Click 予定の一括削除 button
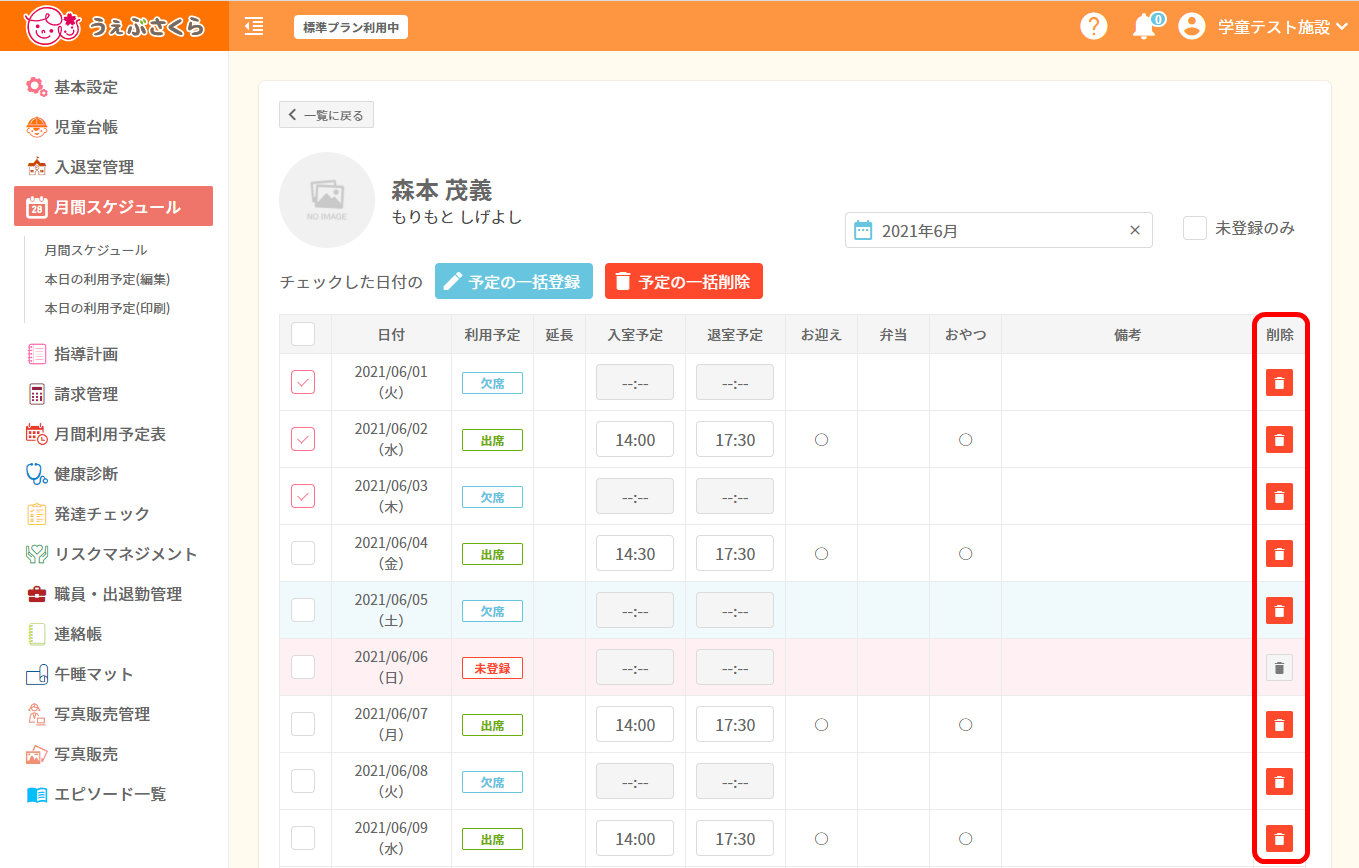This screenshot has width=1359, height=868. point(684,281)
